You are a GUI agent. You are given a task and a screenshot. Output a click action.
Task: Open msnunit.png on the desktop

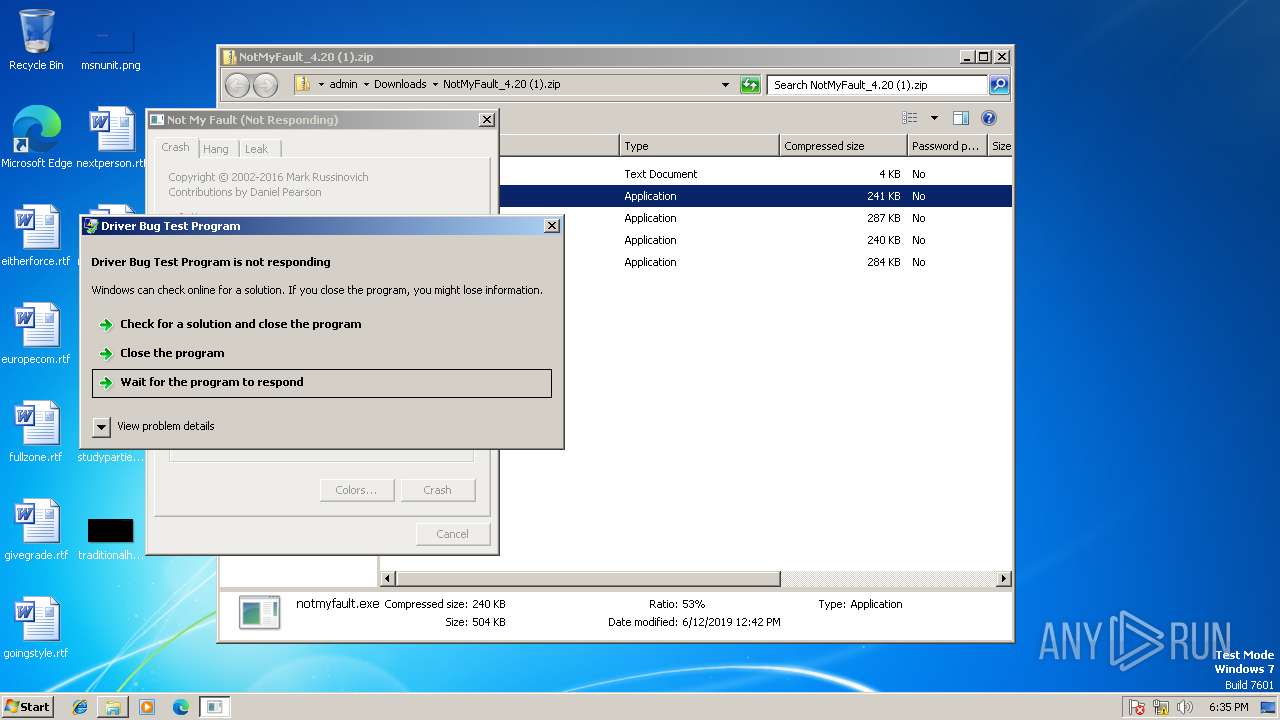tap(110, 48)
